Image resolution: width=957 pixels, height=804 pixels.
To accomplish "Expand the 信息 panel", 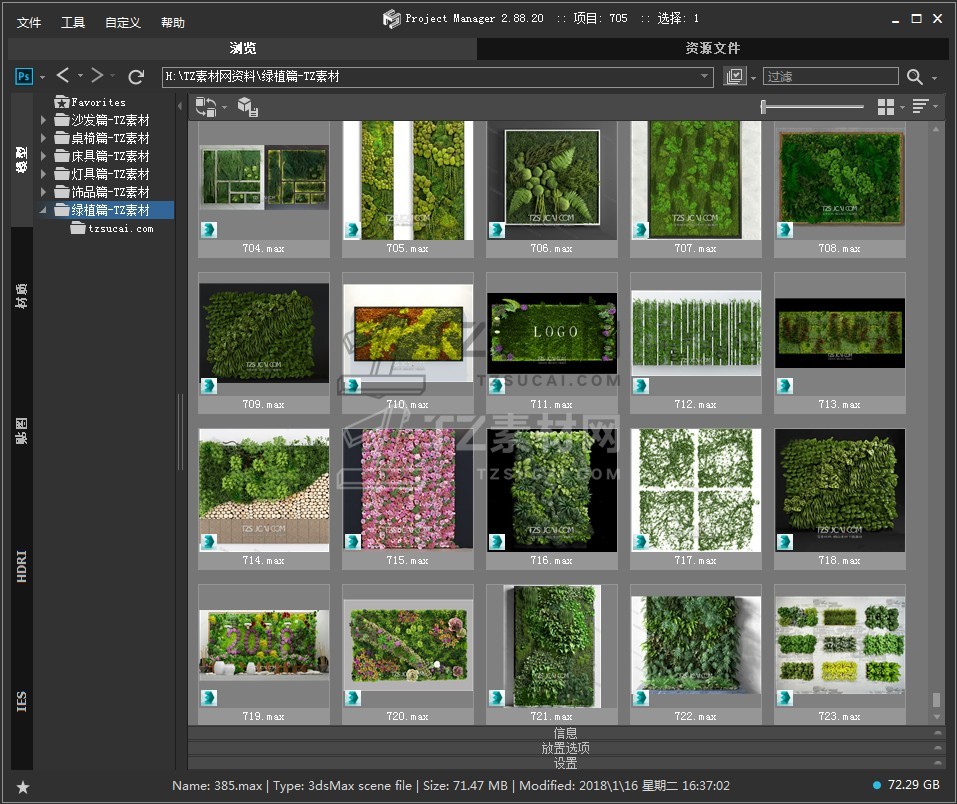I will (x=565, y=733).
